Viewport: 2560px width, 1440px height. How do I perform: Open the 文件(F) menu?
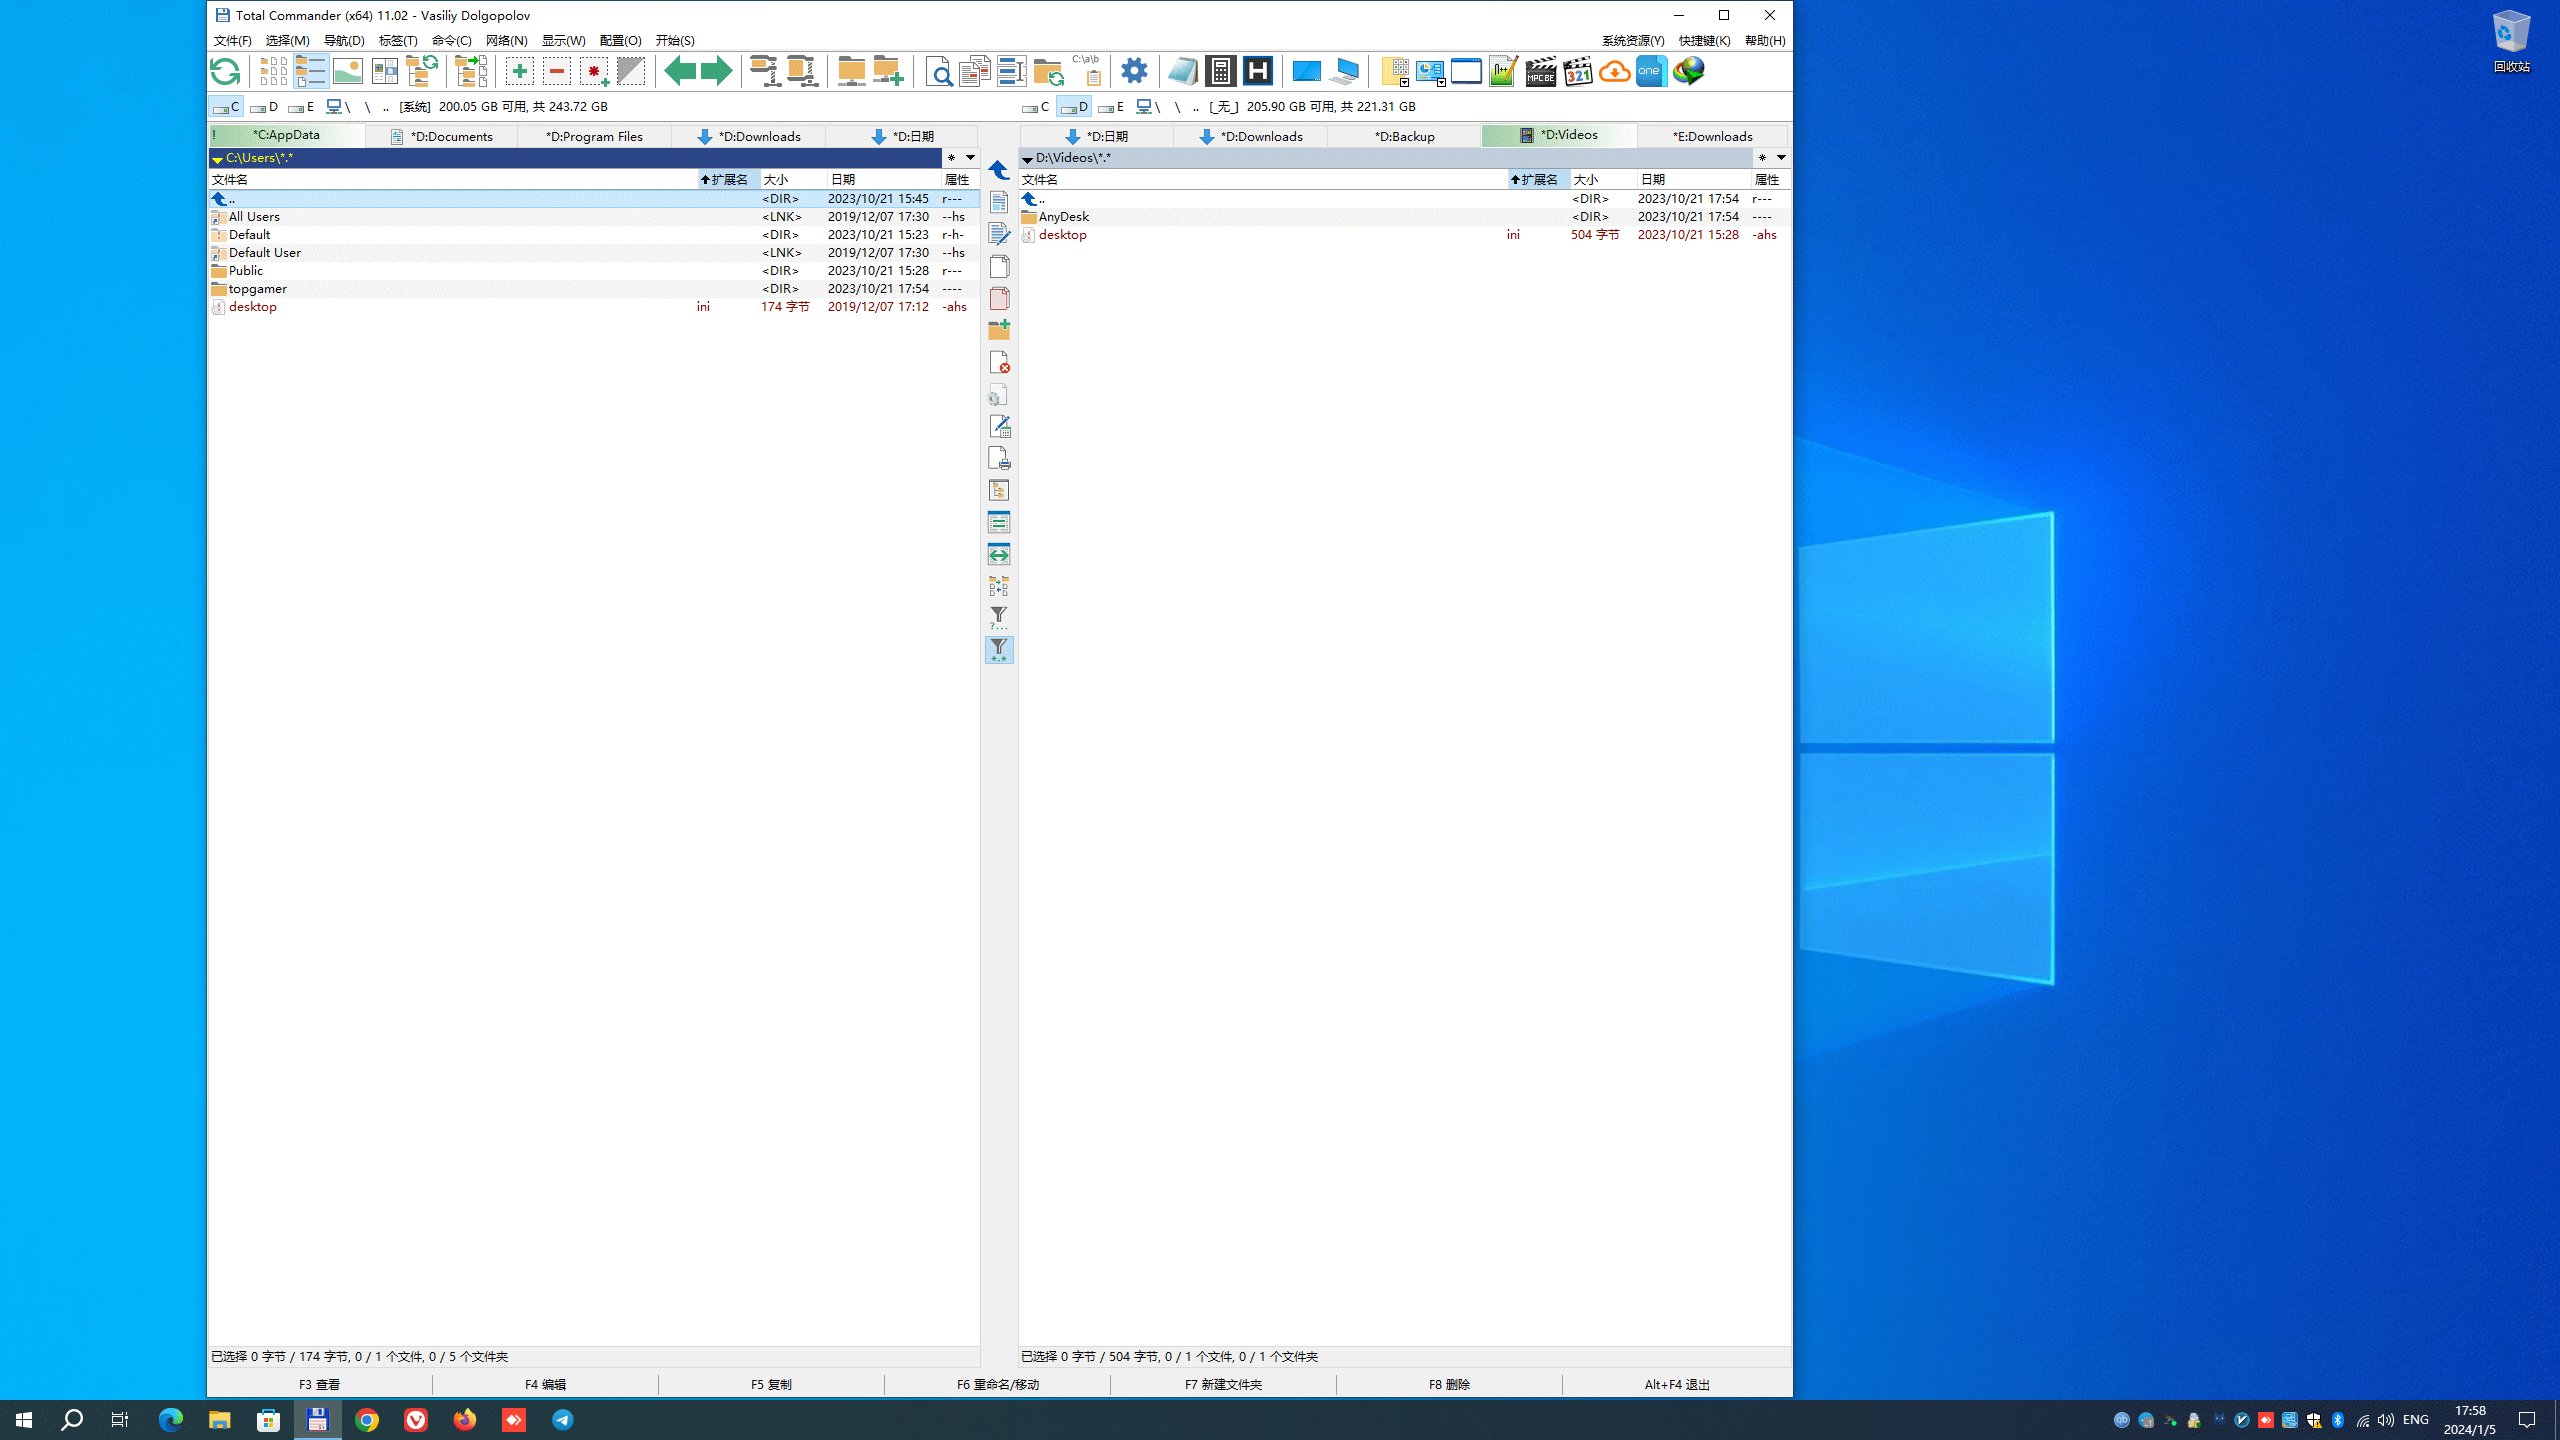[232, 41]
